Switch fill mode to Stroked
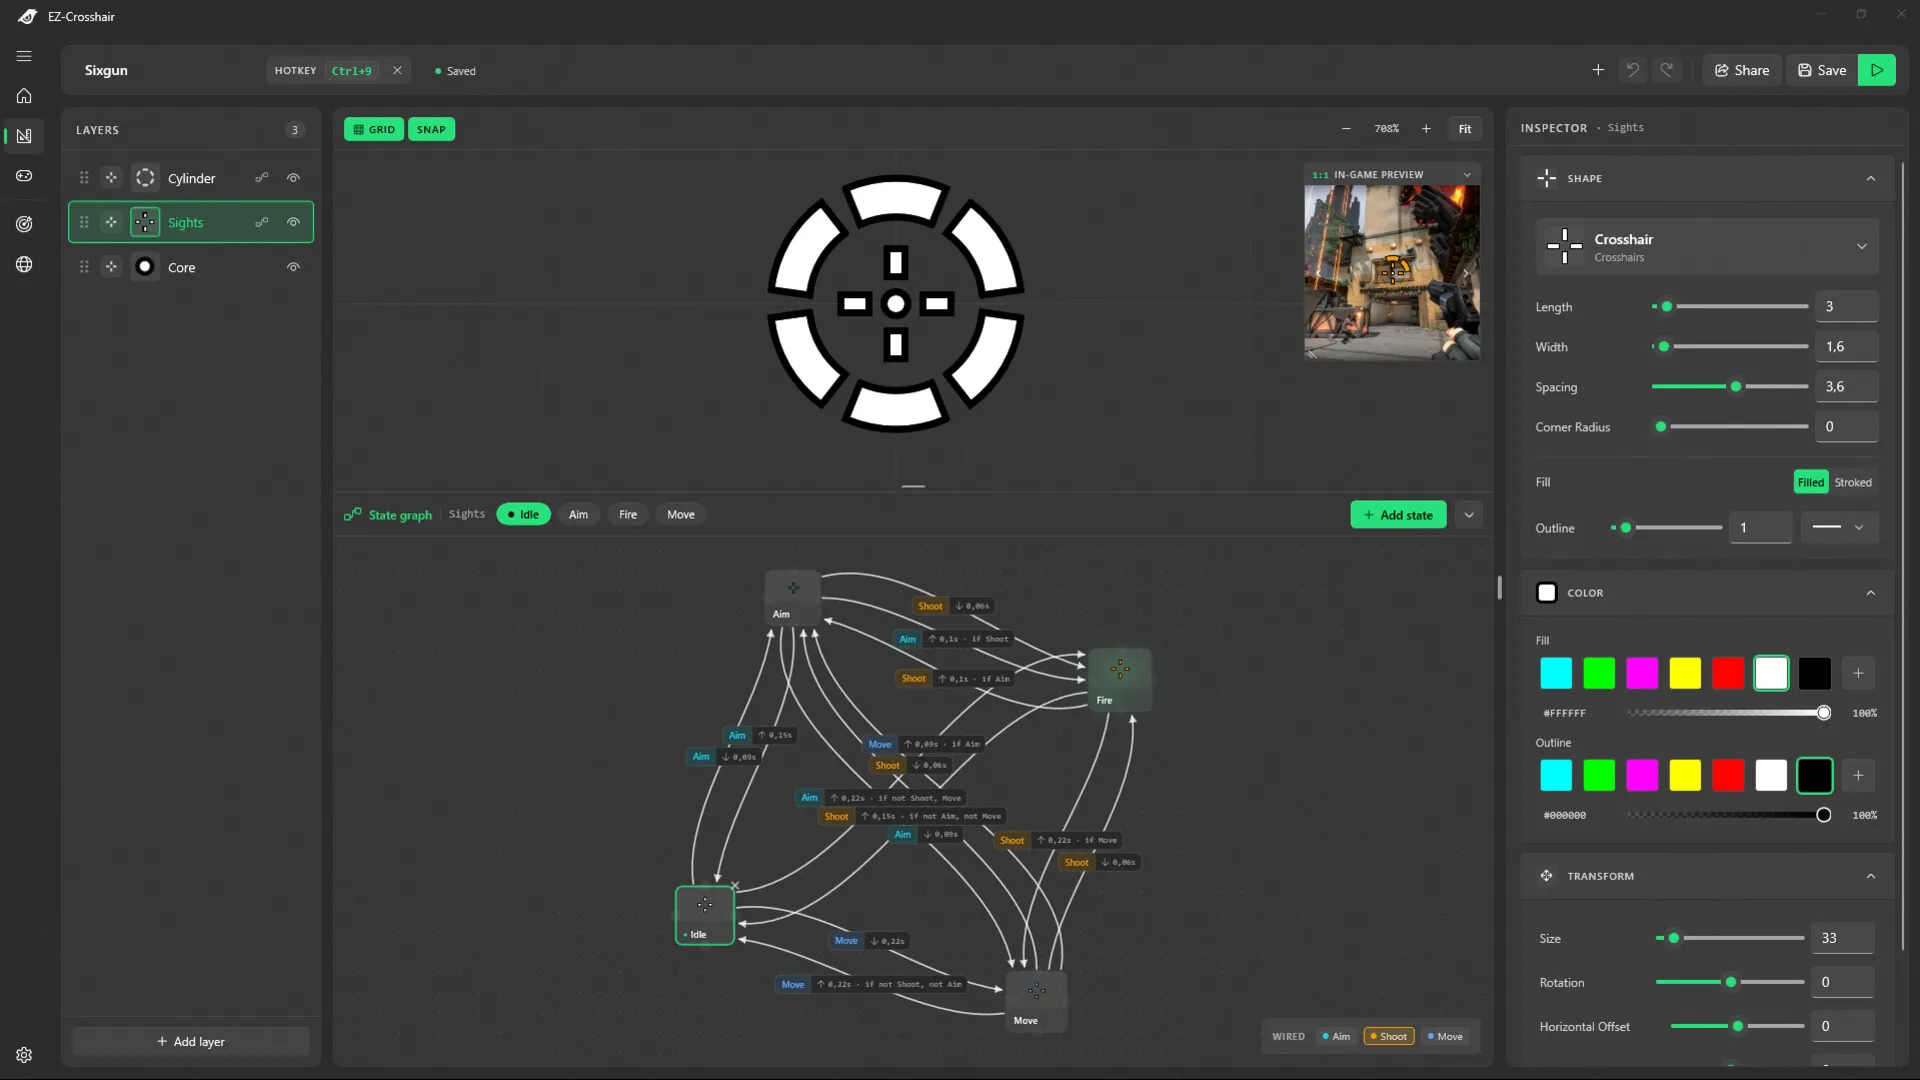Viewport: 1920px width, 1080px height. click(x=1853, y=482)
